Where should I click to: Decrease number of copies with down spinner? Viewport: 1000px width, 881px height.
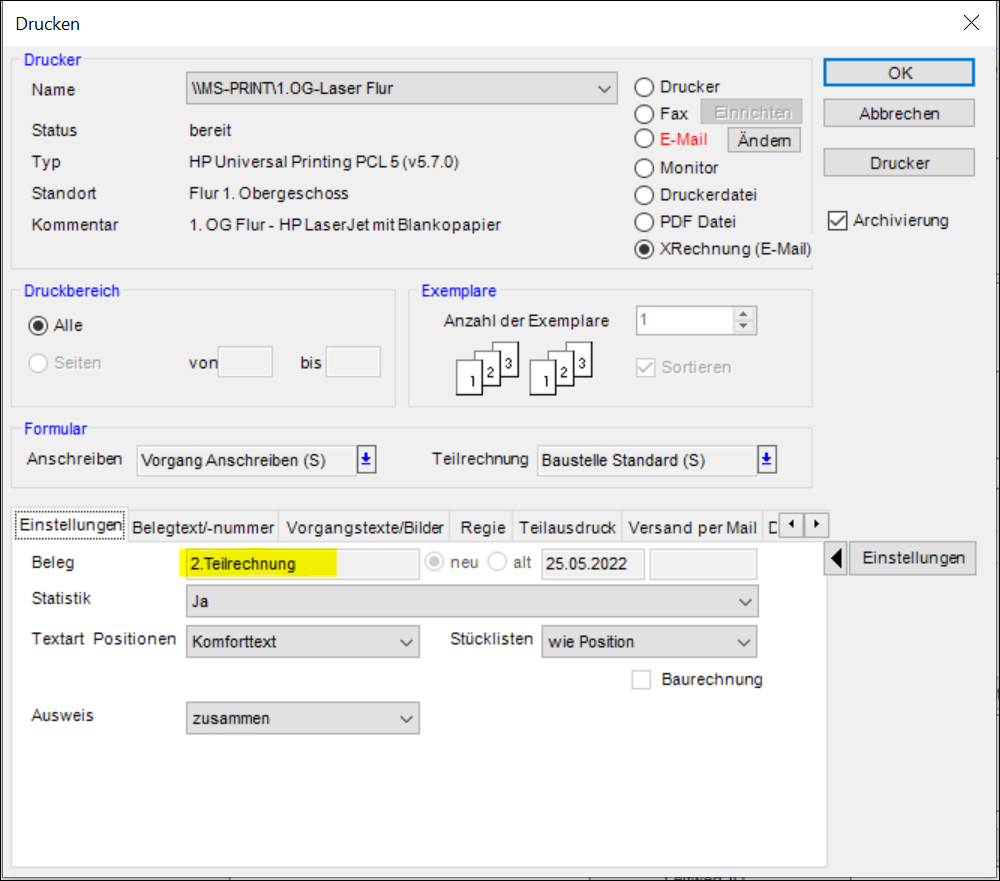(742, 326)
